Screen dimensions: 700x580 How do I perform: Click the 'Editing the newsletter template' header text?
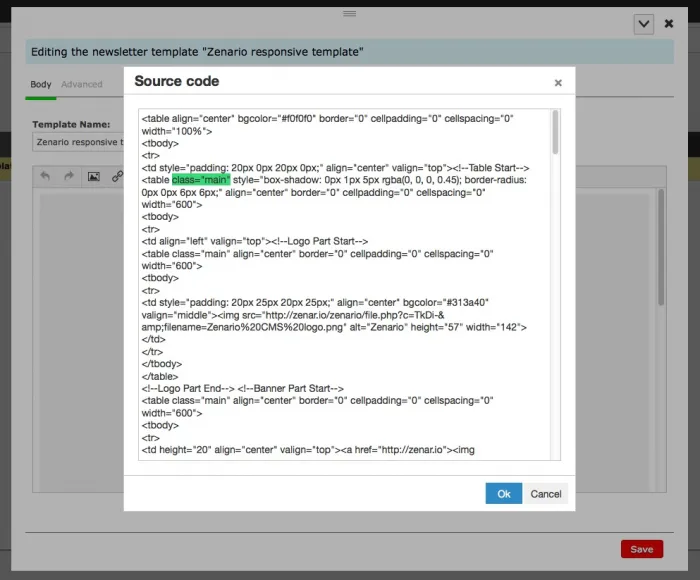point(197,52)
